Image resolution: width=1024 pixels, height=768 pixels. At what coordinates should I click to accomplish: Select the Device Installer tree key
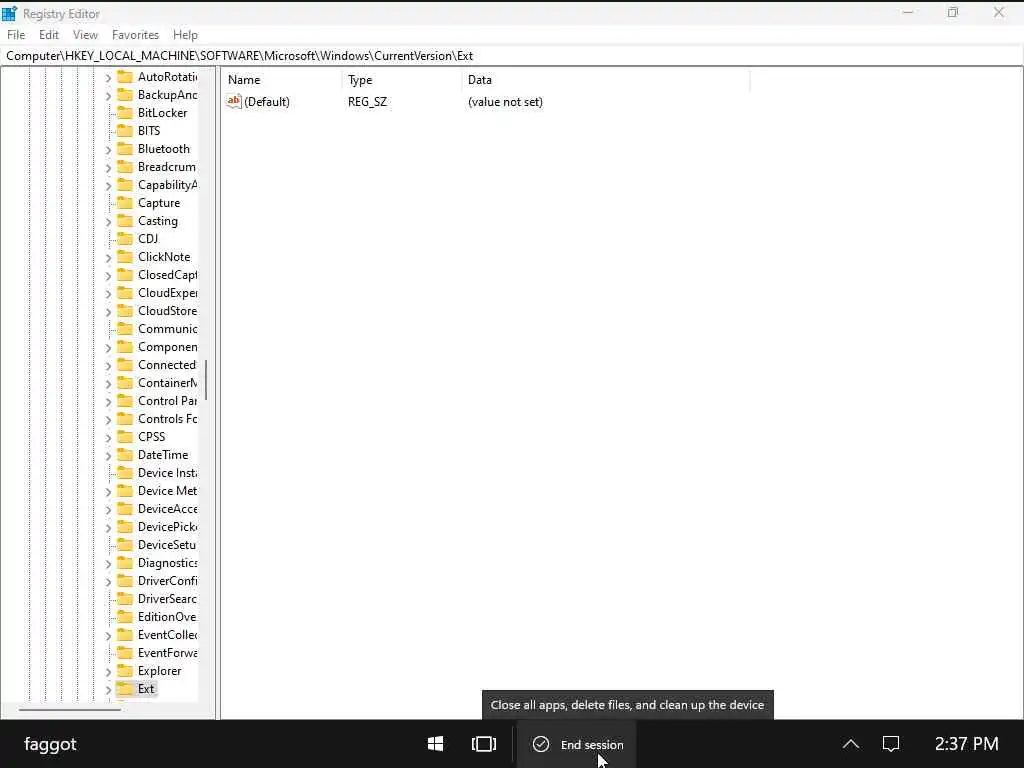(x=167, y=473)
